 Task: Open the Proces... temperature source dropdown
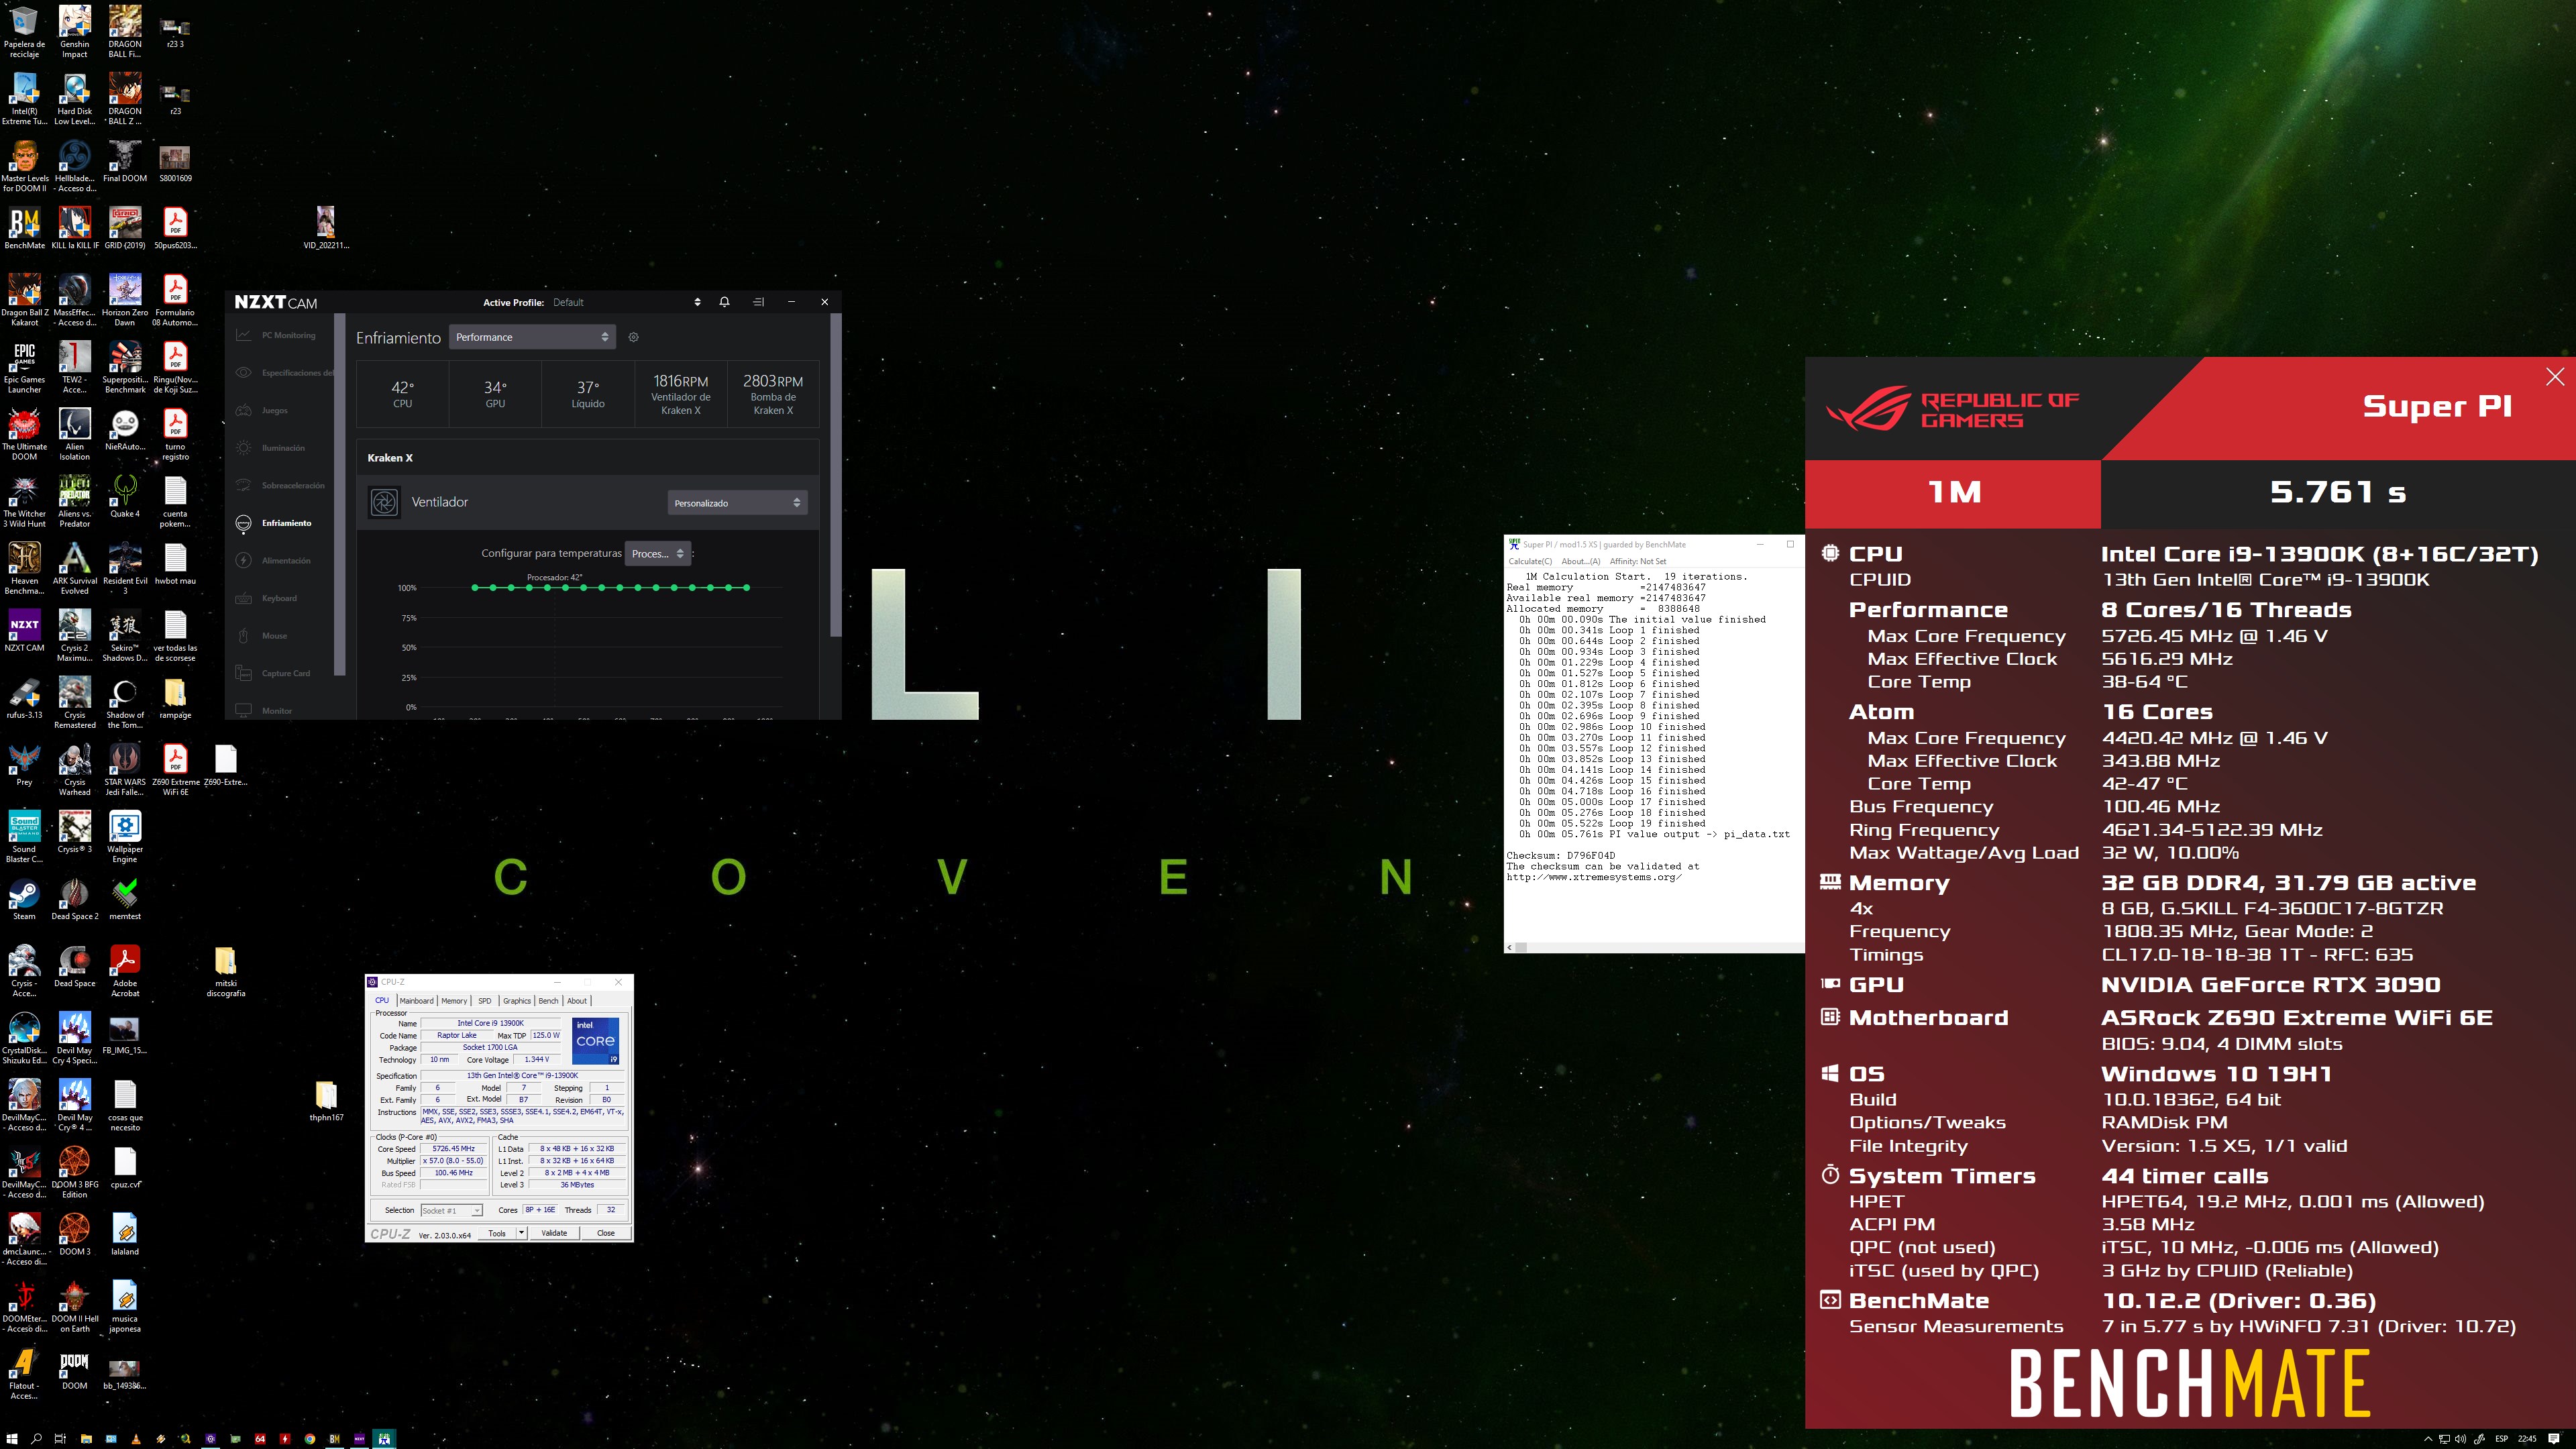coord(657,553)
